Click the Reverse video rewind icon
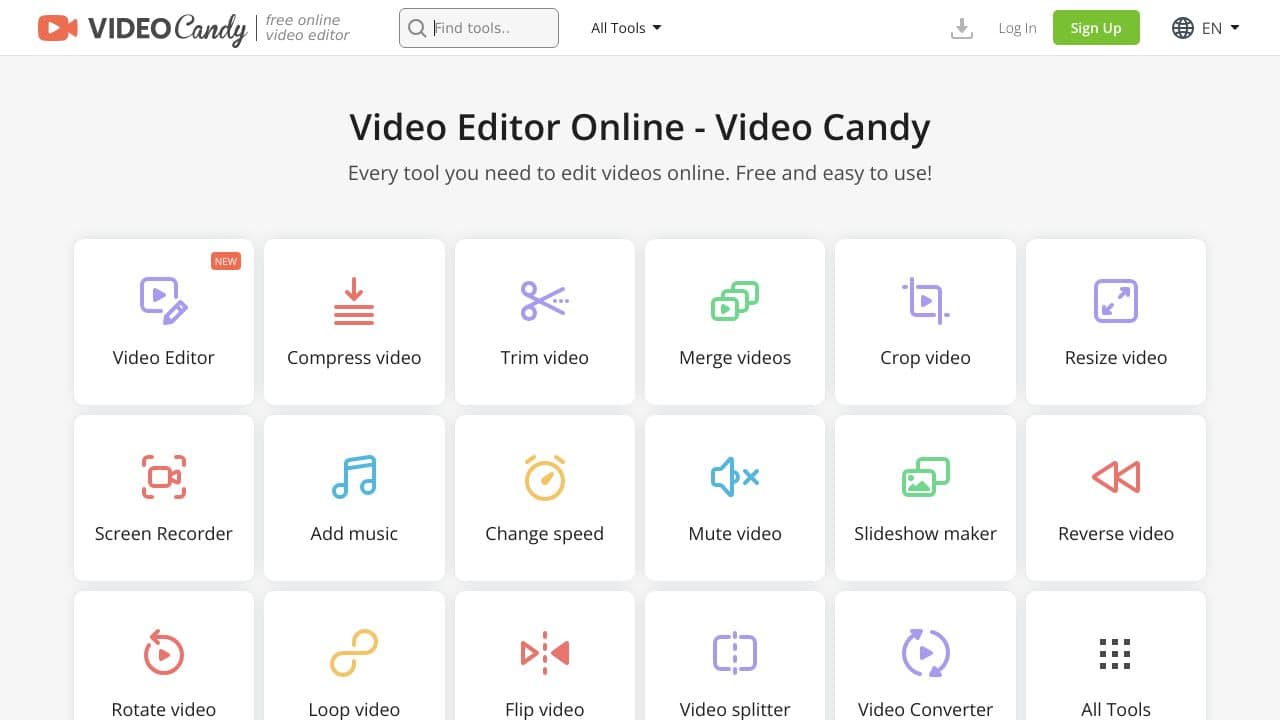This screenshot has height=720, width=1280. [x=1116, y=477]
